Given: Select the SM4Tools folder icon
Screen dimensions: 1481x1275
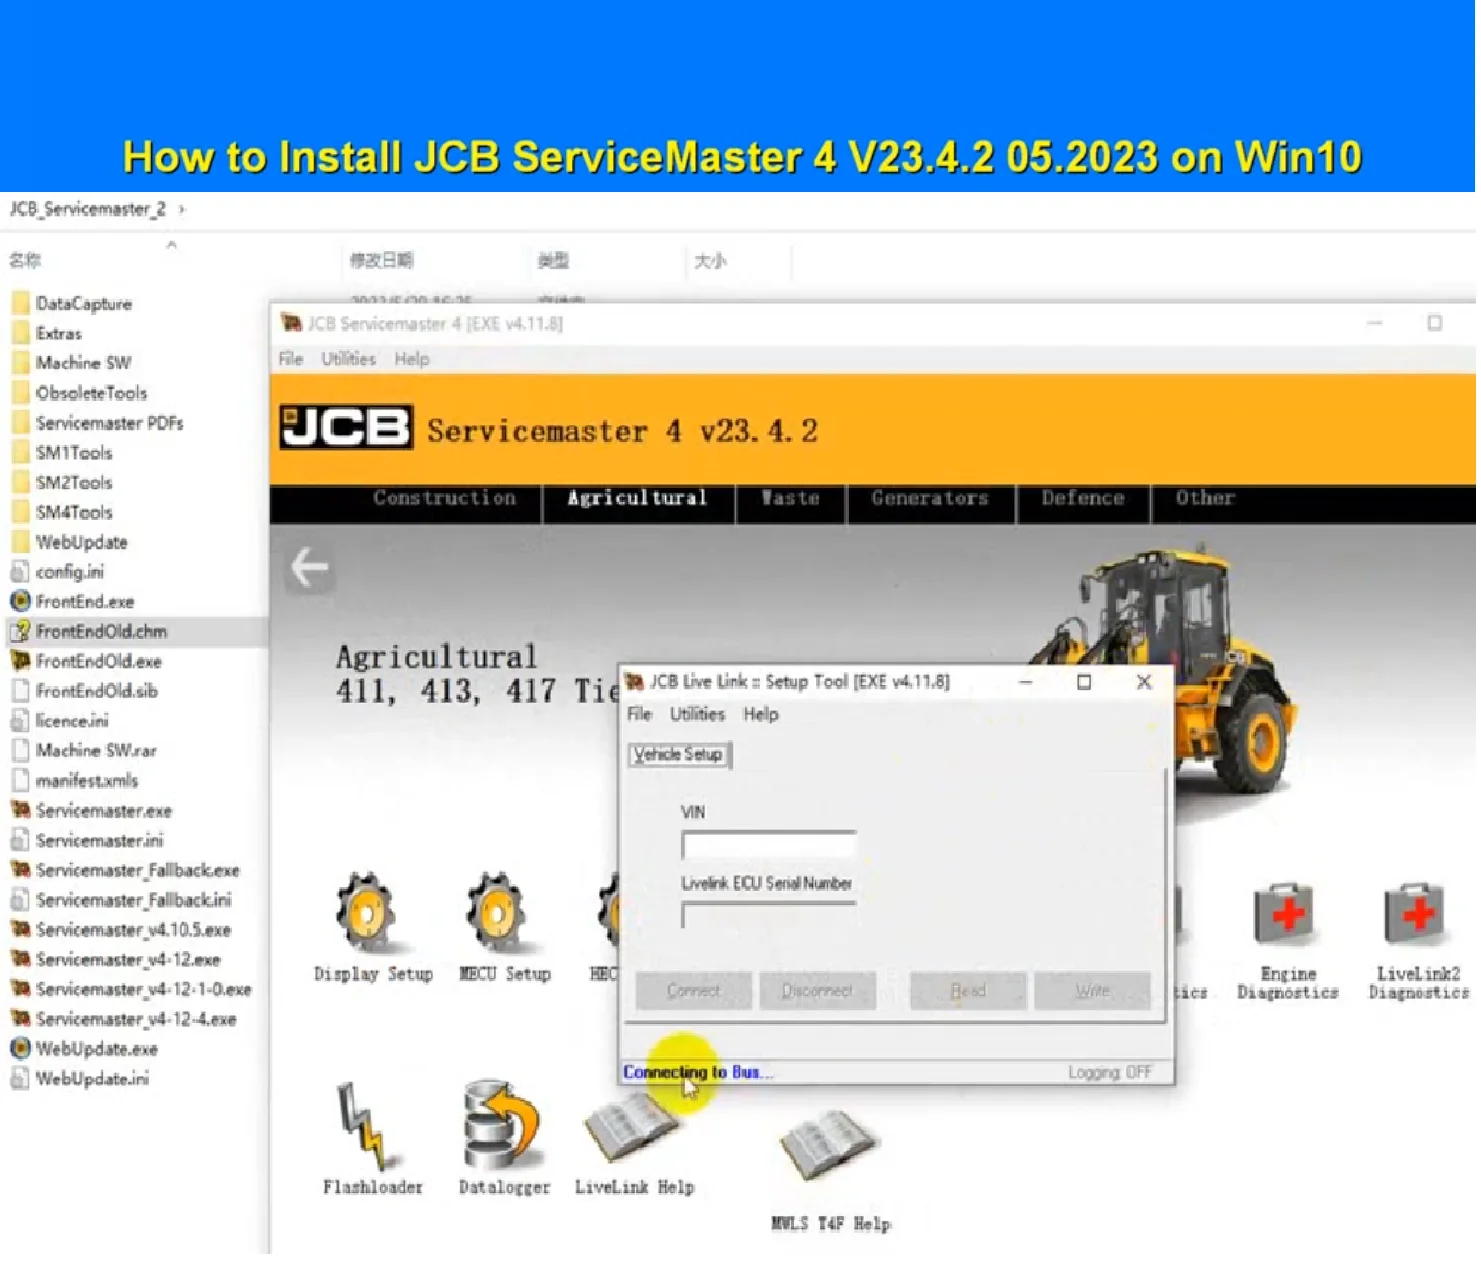Looking at the screenshot, I should (20, 513).
